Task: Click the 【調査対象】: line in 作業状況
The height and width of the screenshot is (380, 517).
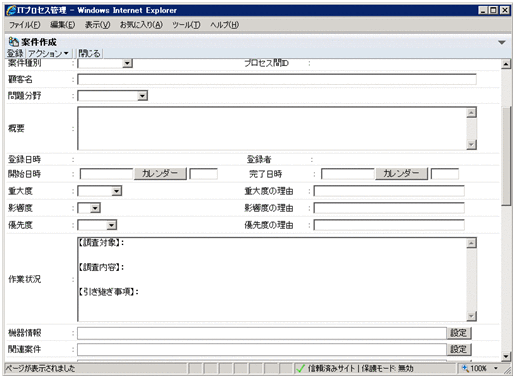Action: (x=101, y=243)
